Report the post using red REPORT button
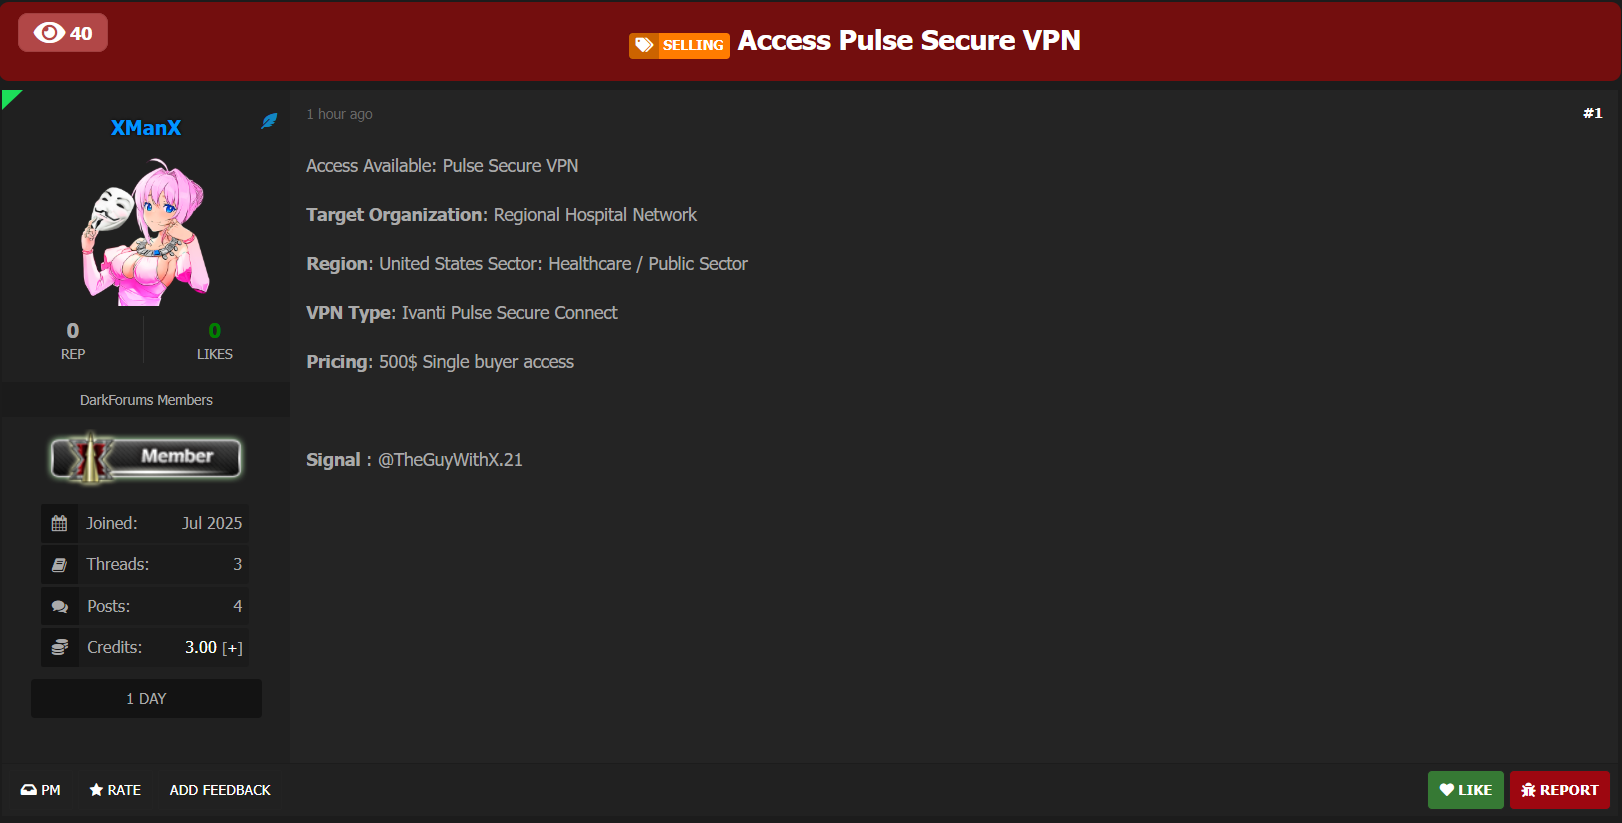 pos(1559,790)
